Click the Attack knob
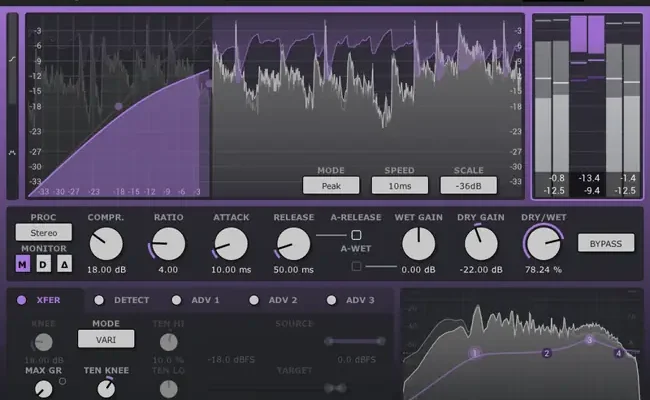Screen dimensions: 650x400 [231, 243]
